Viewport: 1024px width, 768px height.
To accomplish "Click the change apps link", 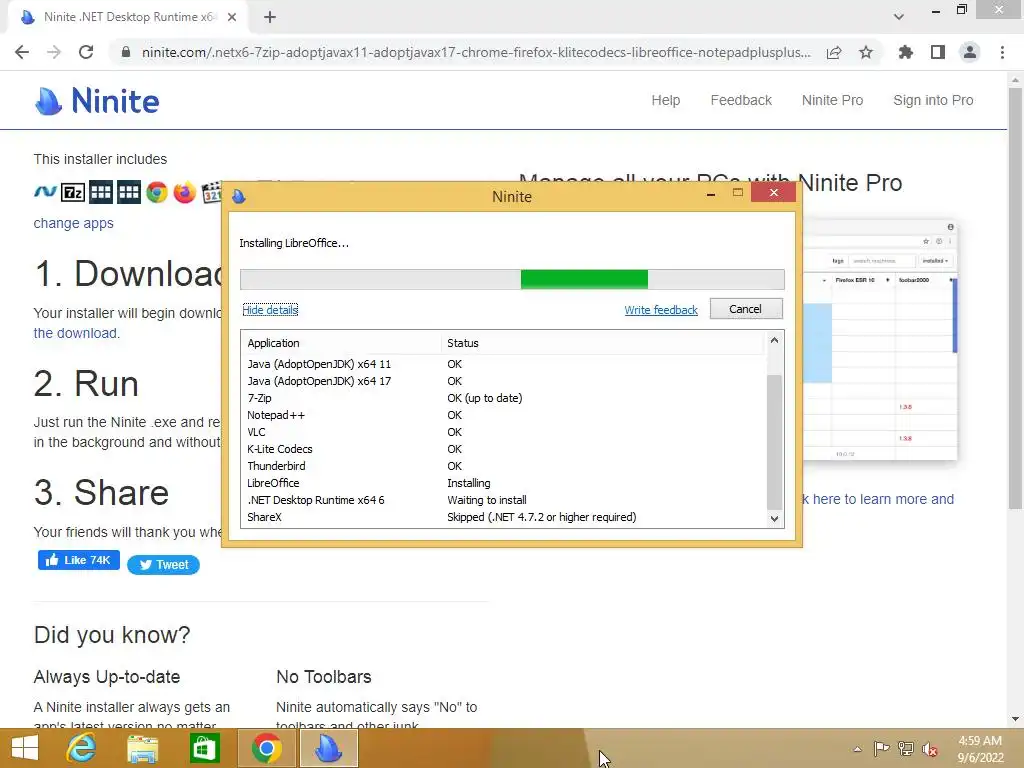I will click(x=73, y=223).
